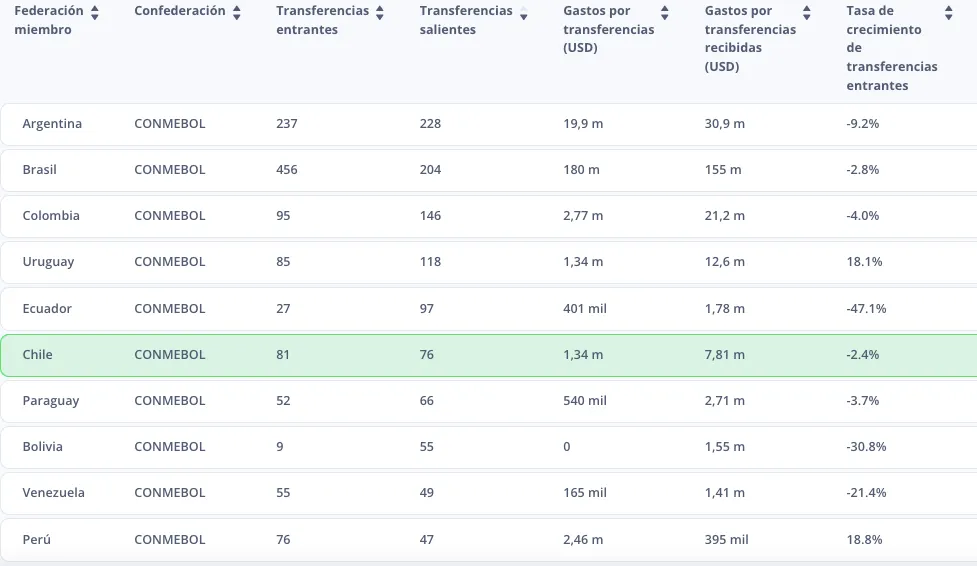Click the Transferencias salientes header text
Image resolution: width=977 pixels, height=566 pixels.
coord(465,20)
